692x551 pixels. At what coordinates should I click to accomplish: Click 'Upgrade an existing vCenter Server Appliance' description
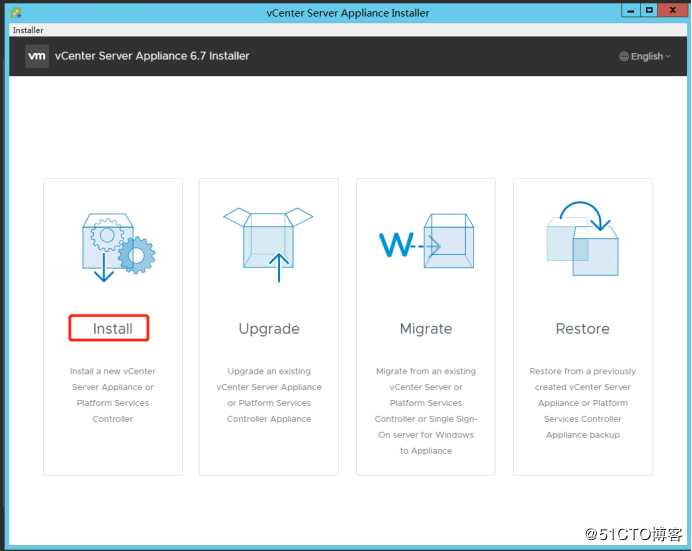click(269, 395)
